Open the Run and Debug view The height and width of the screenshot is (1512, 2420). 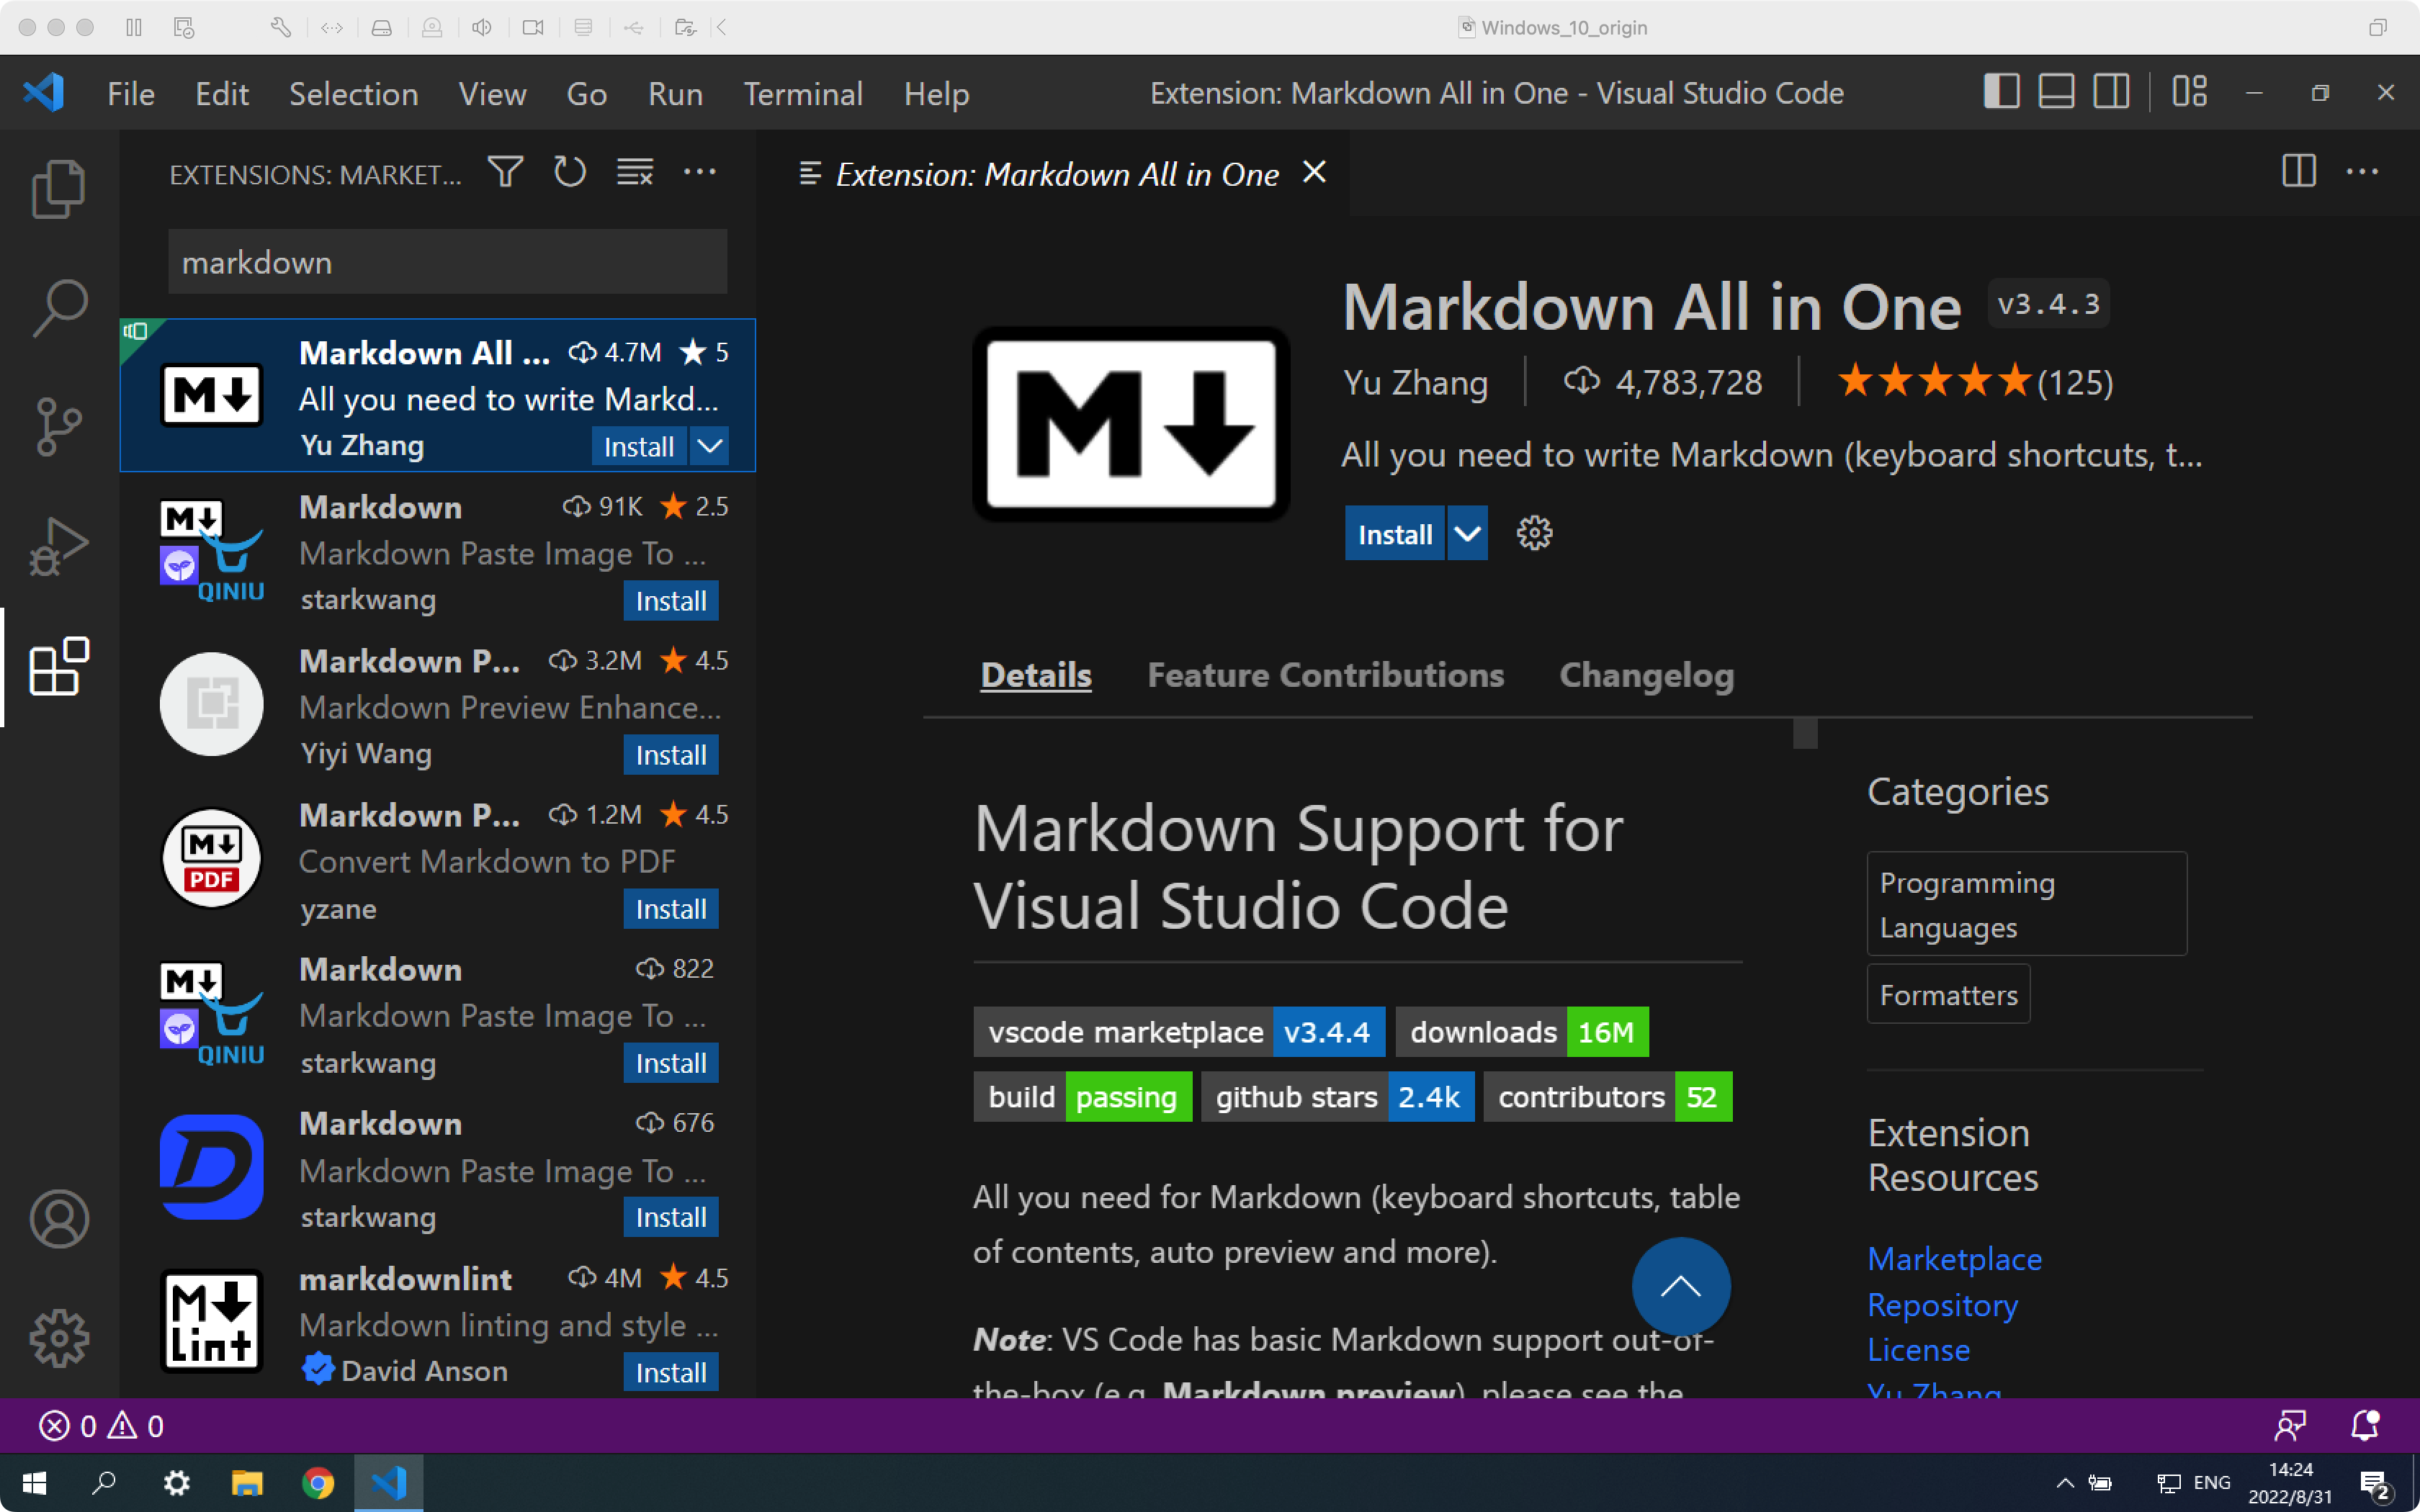coord(59,546)
